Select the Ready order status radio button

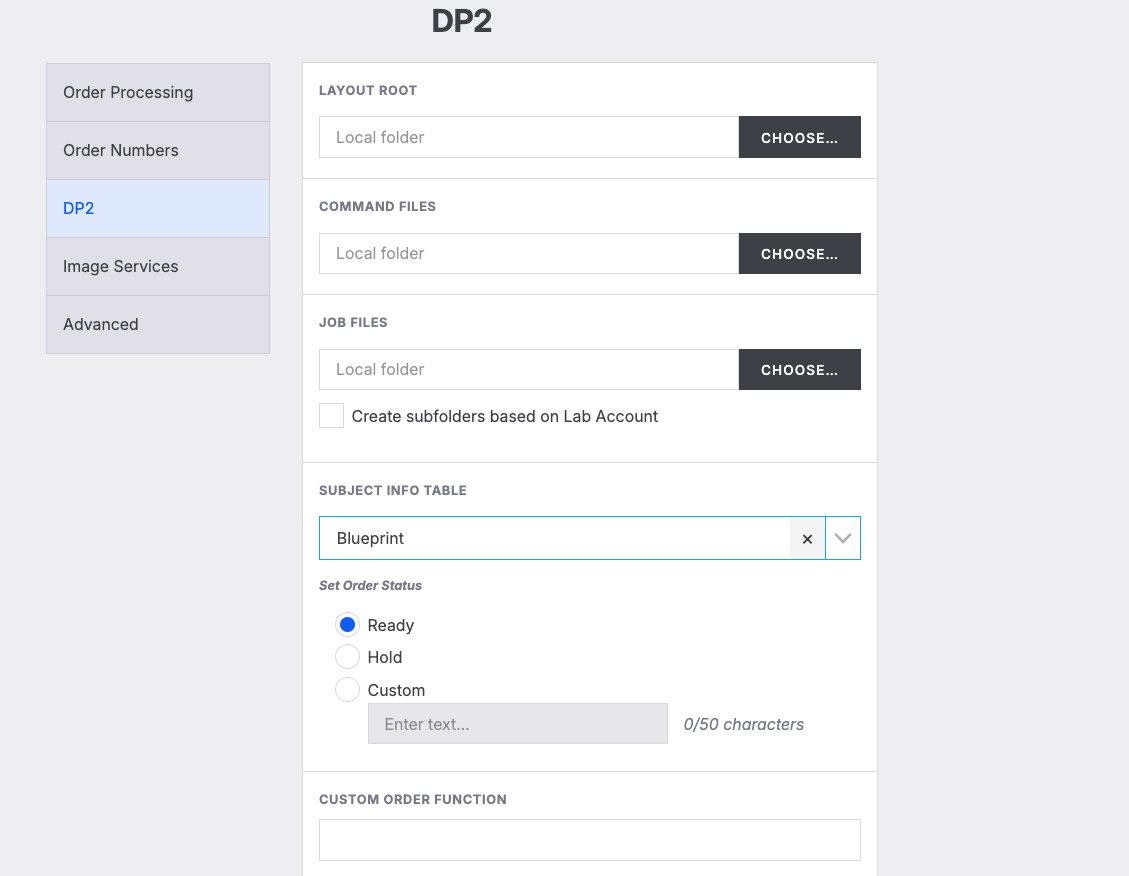click(347, 625)
